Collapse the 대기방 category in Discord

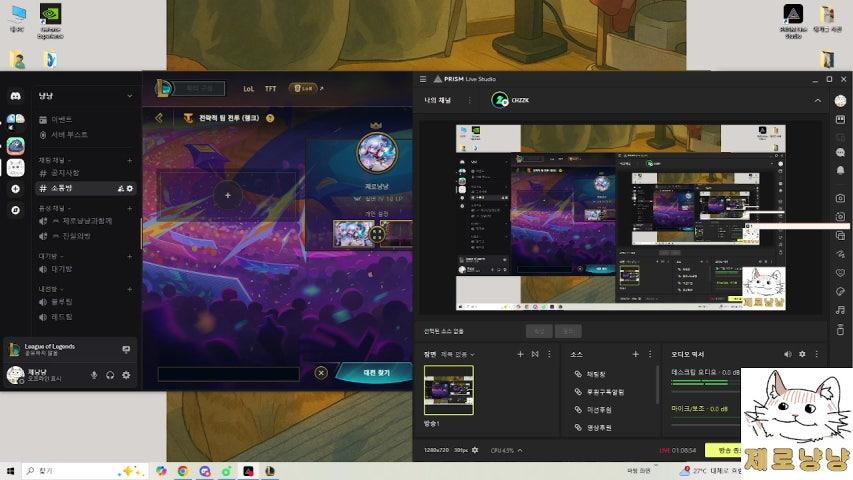pyautogui.click(x=51, y=256)
